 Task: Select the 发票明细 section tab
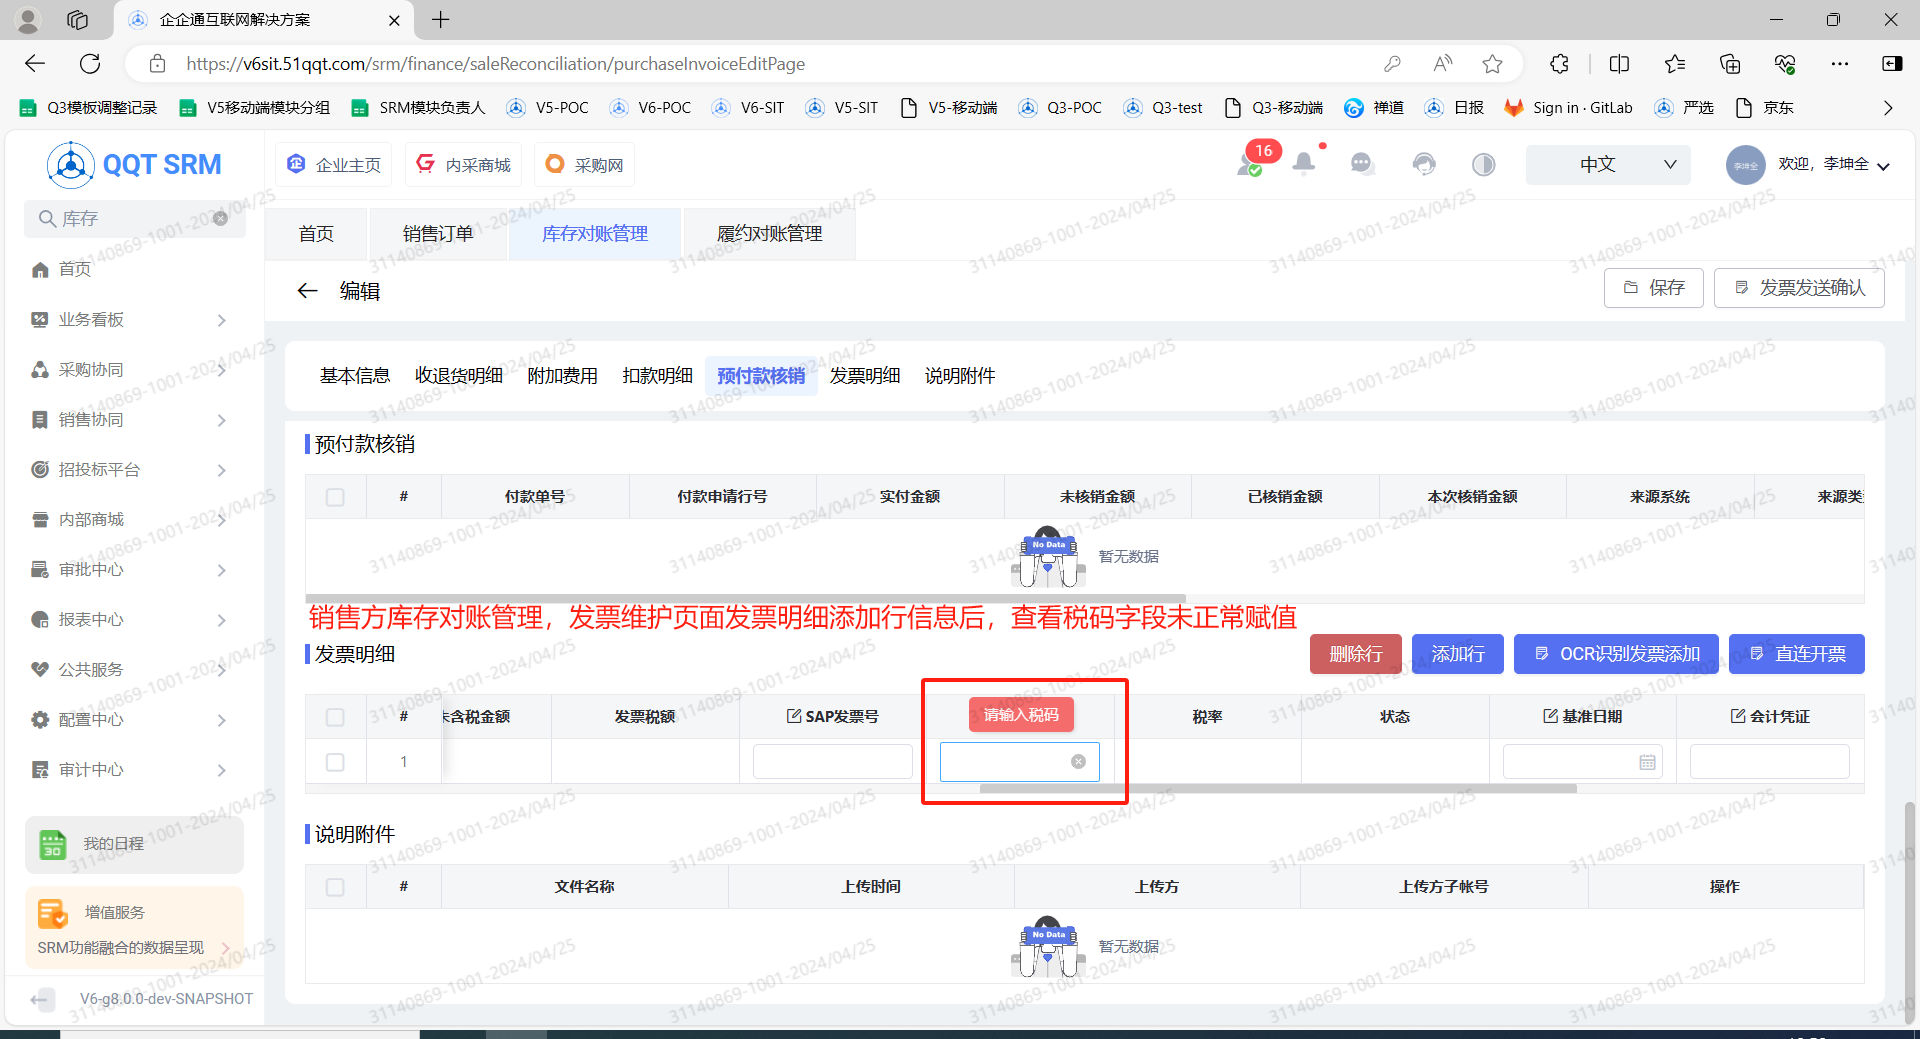point(864,376)
